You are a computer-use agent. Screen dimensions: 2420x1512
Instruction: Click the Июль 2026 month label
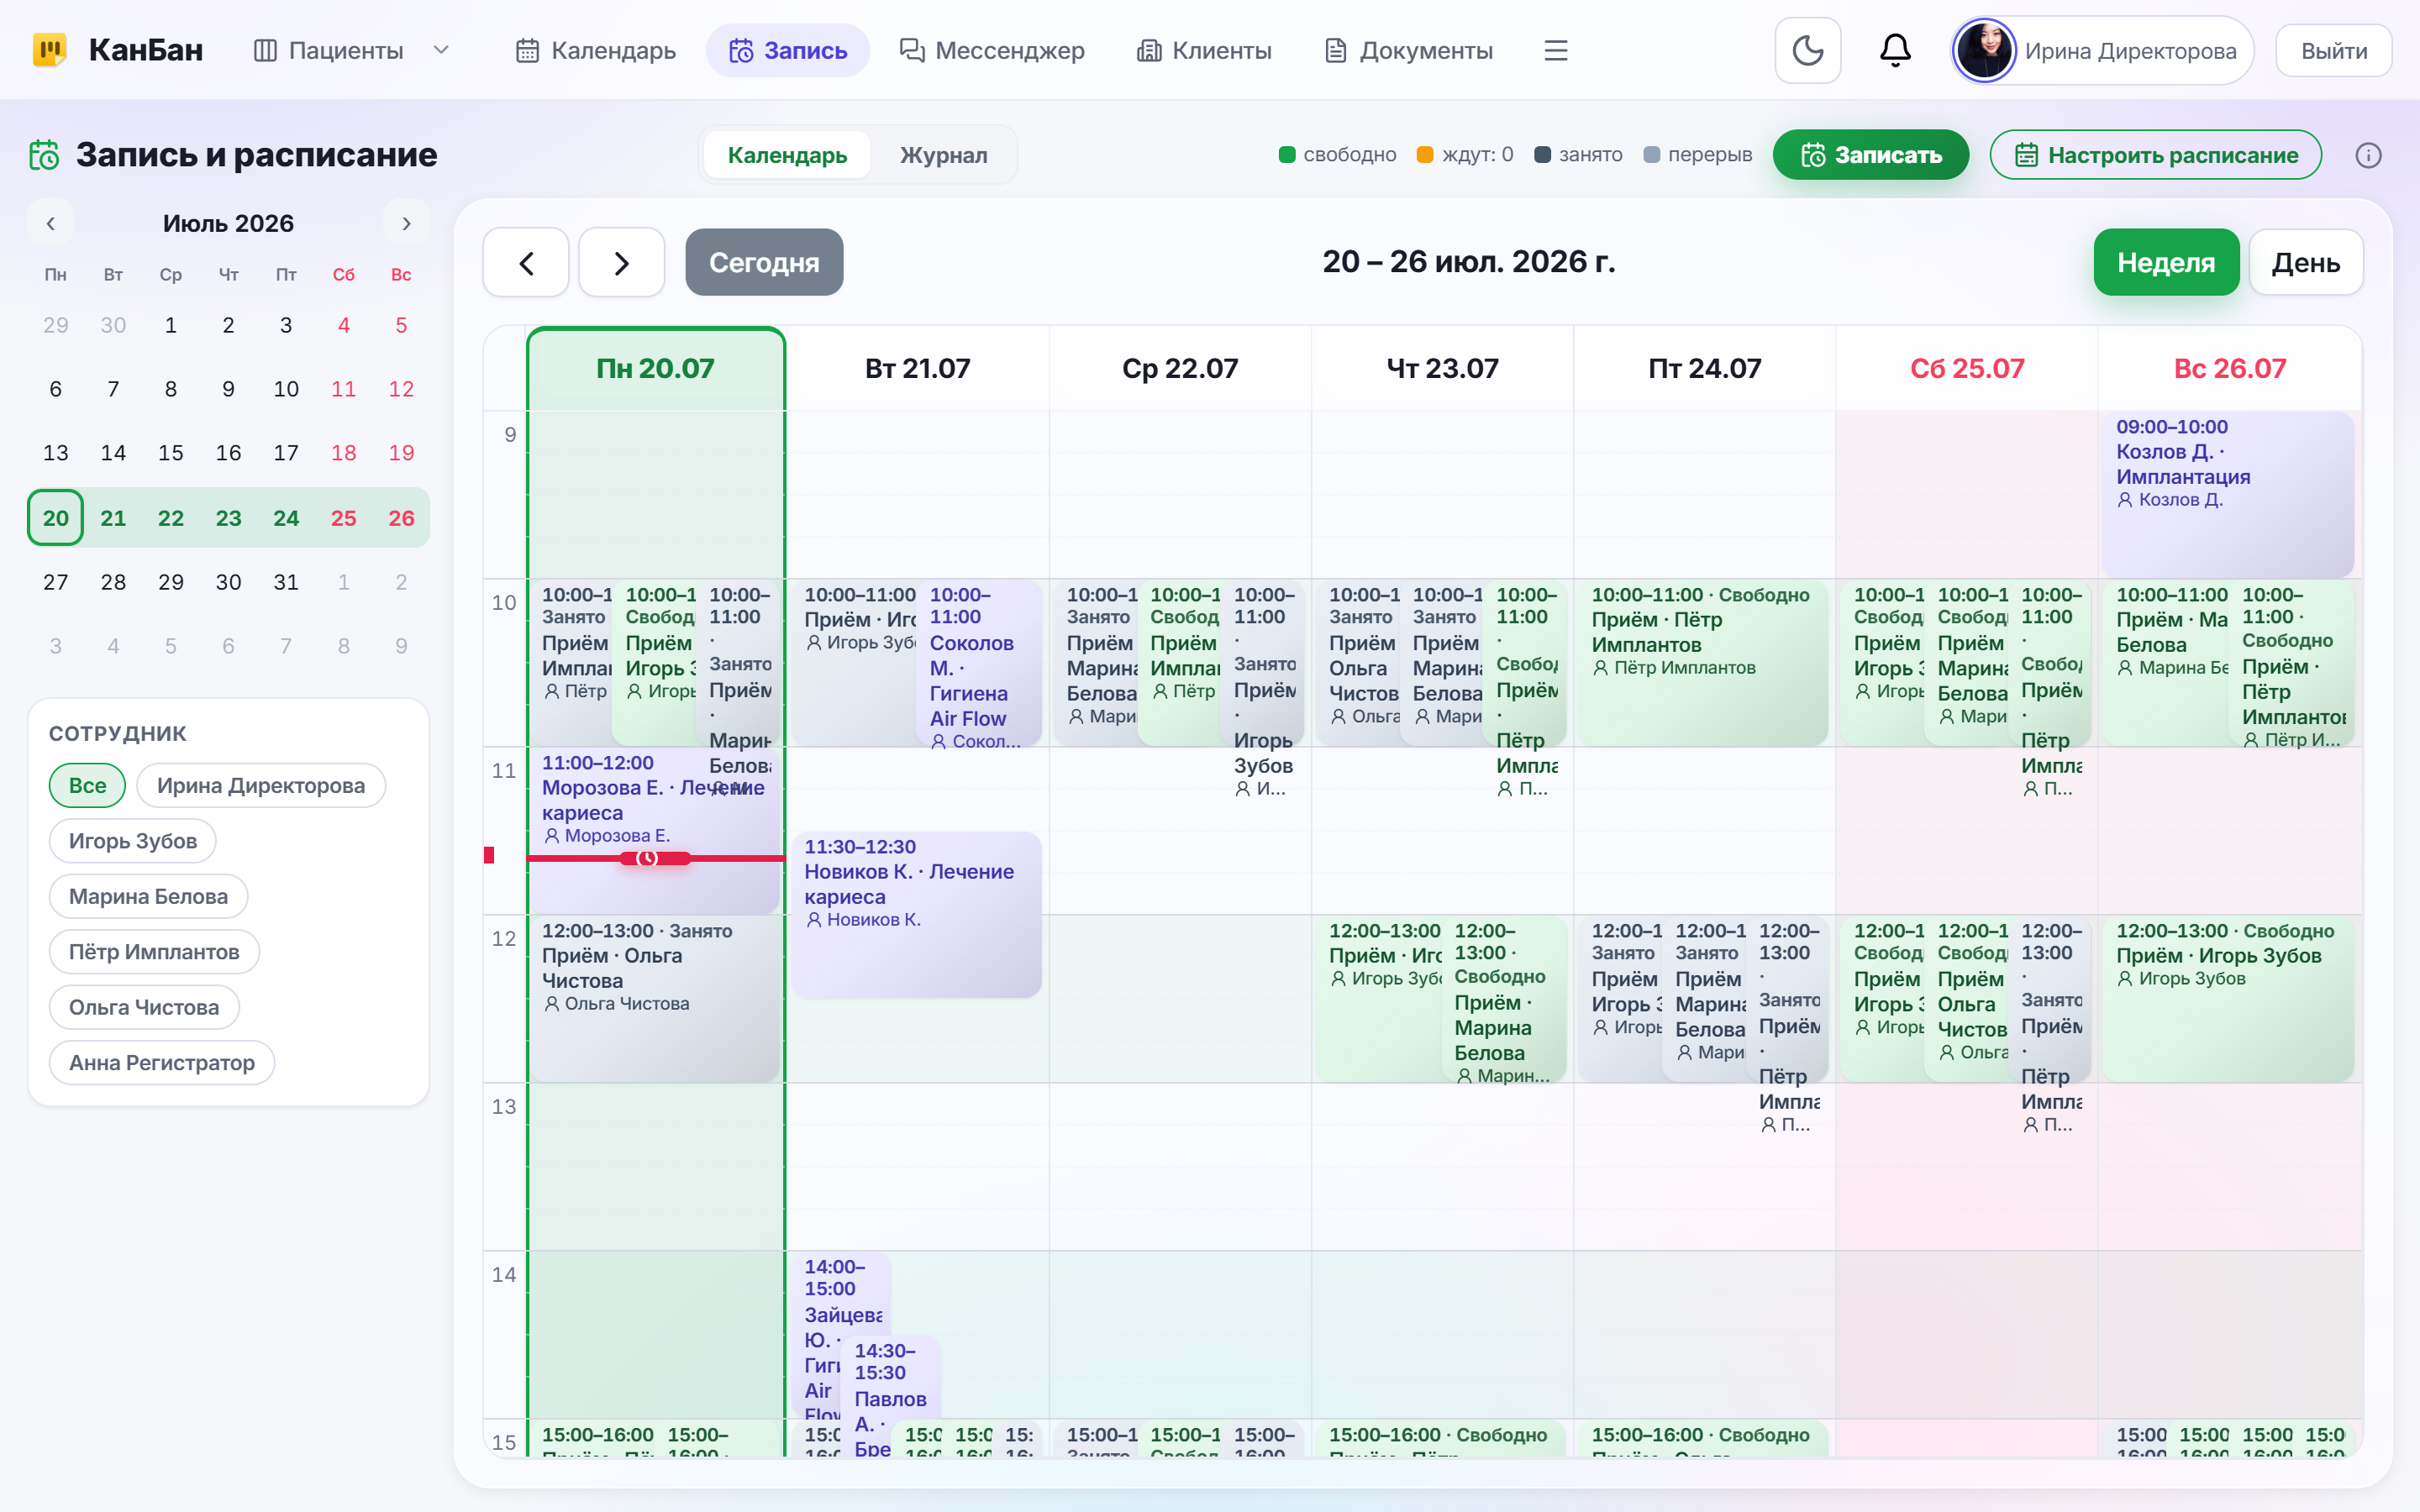click(x=228, y=223)
